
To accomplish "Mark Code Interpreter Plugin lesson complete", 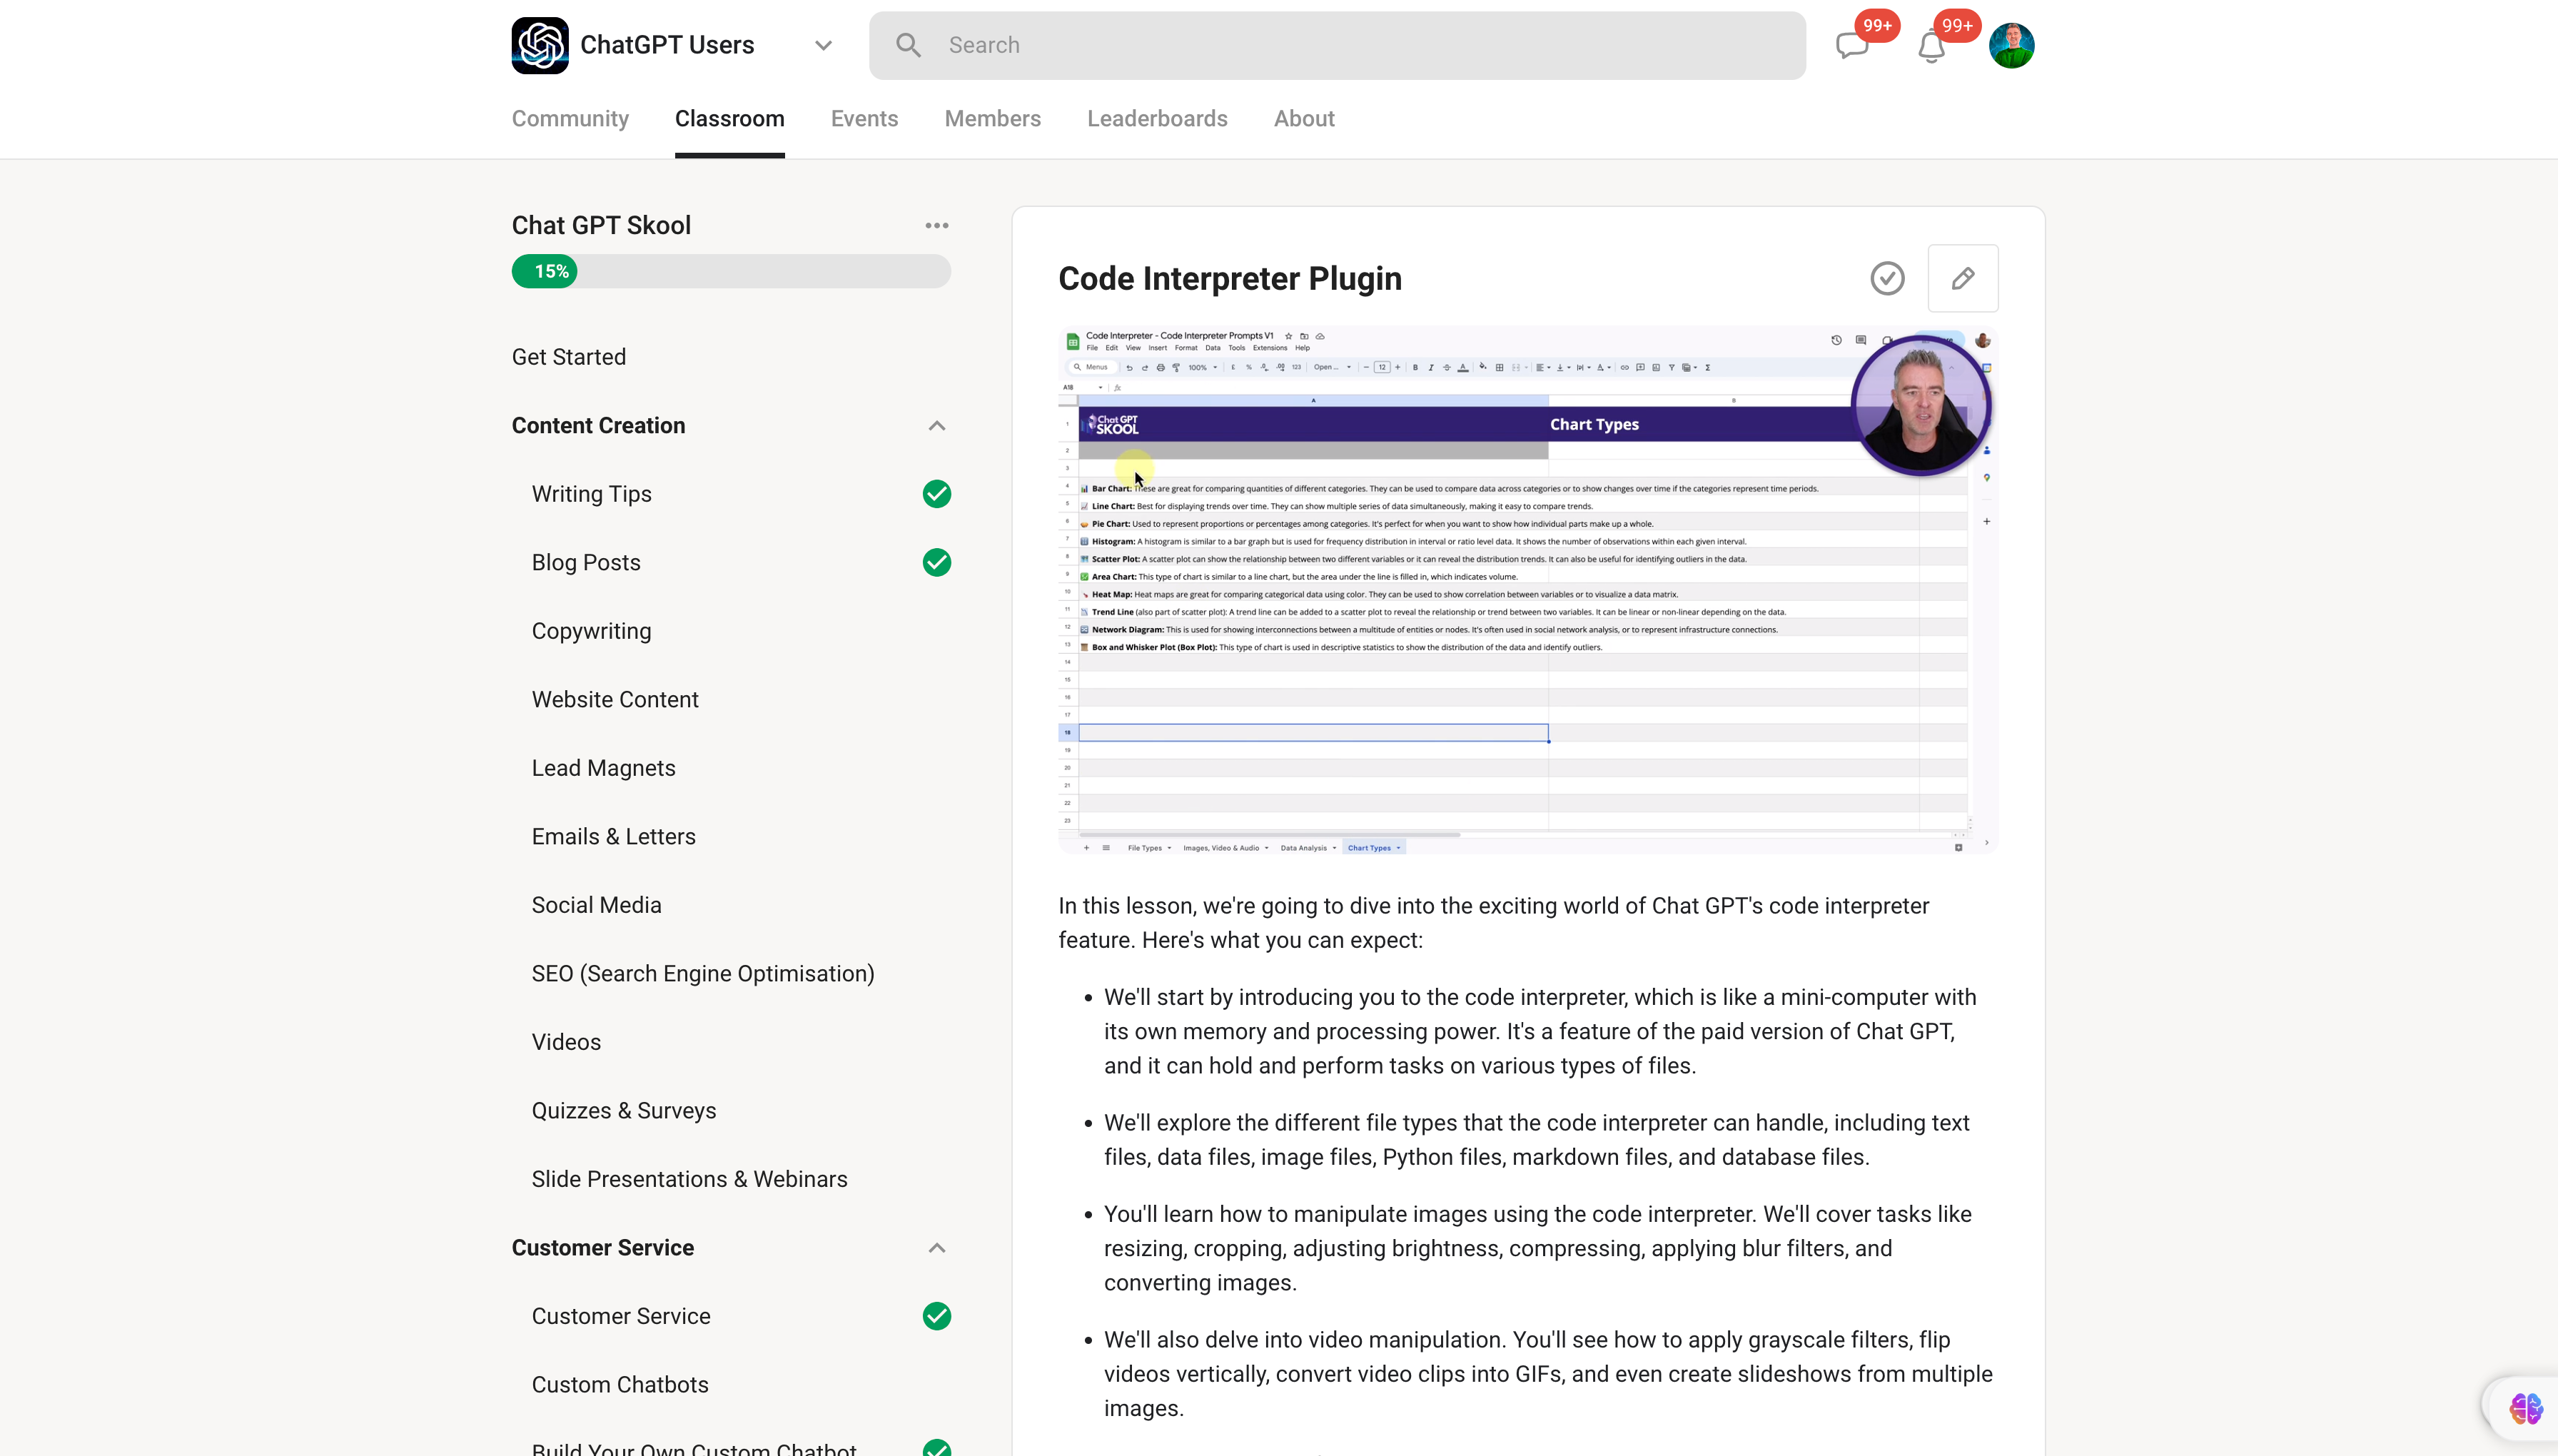I will [1886, 278].
